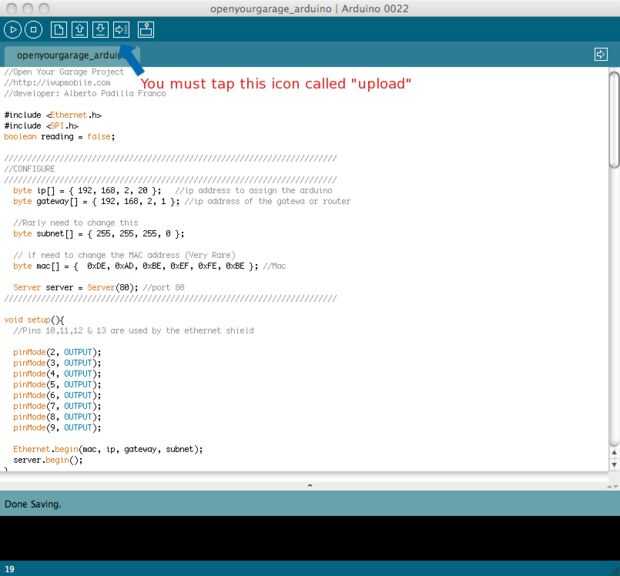Open a sketch with the Open icon

coord(79,30)
